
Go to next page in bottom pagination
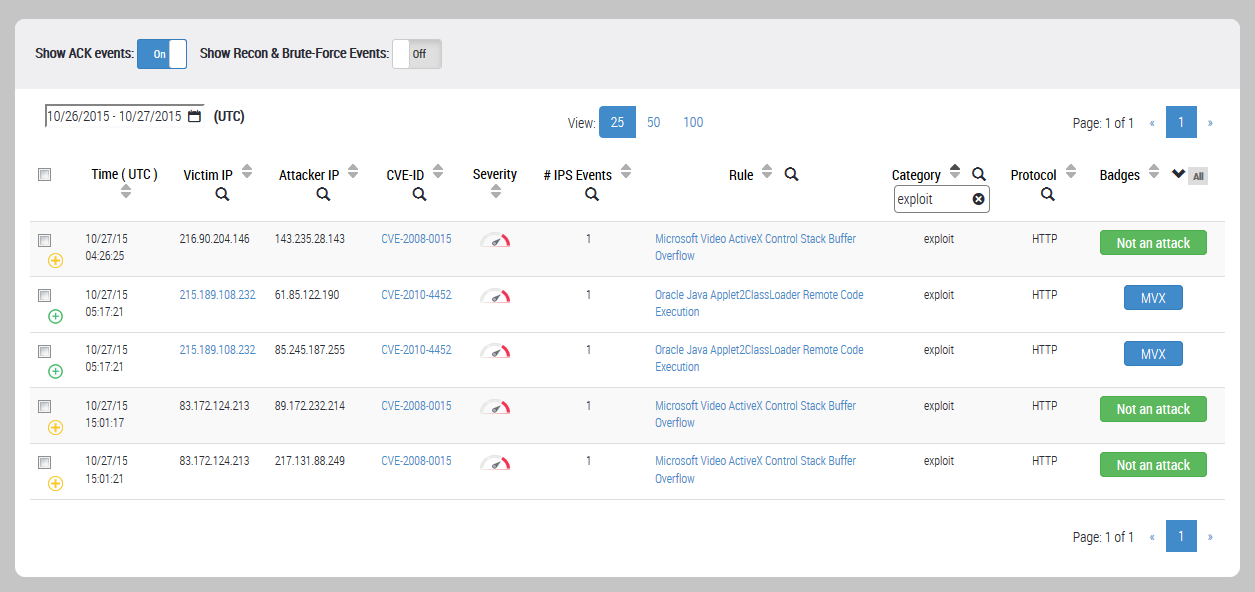coord(1210,537)
